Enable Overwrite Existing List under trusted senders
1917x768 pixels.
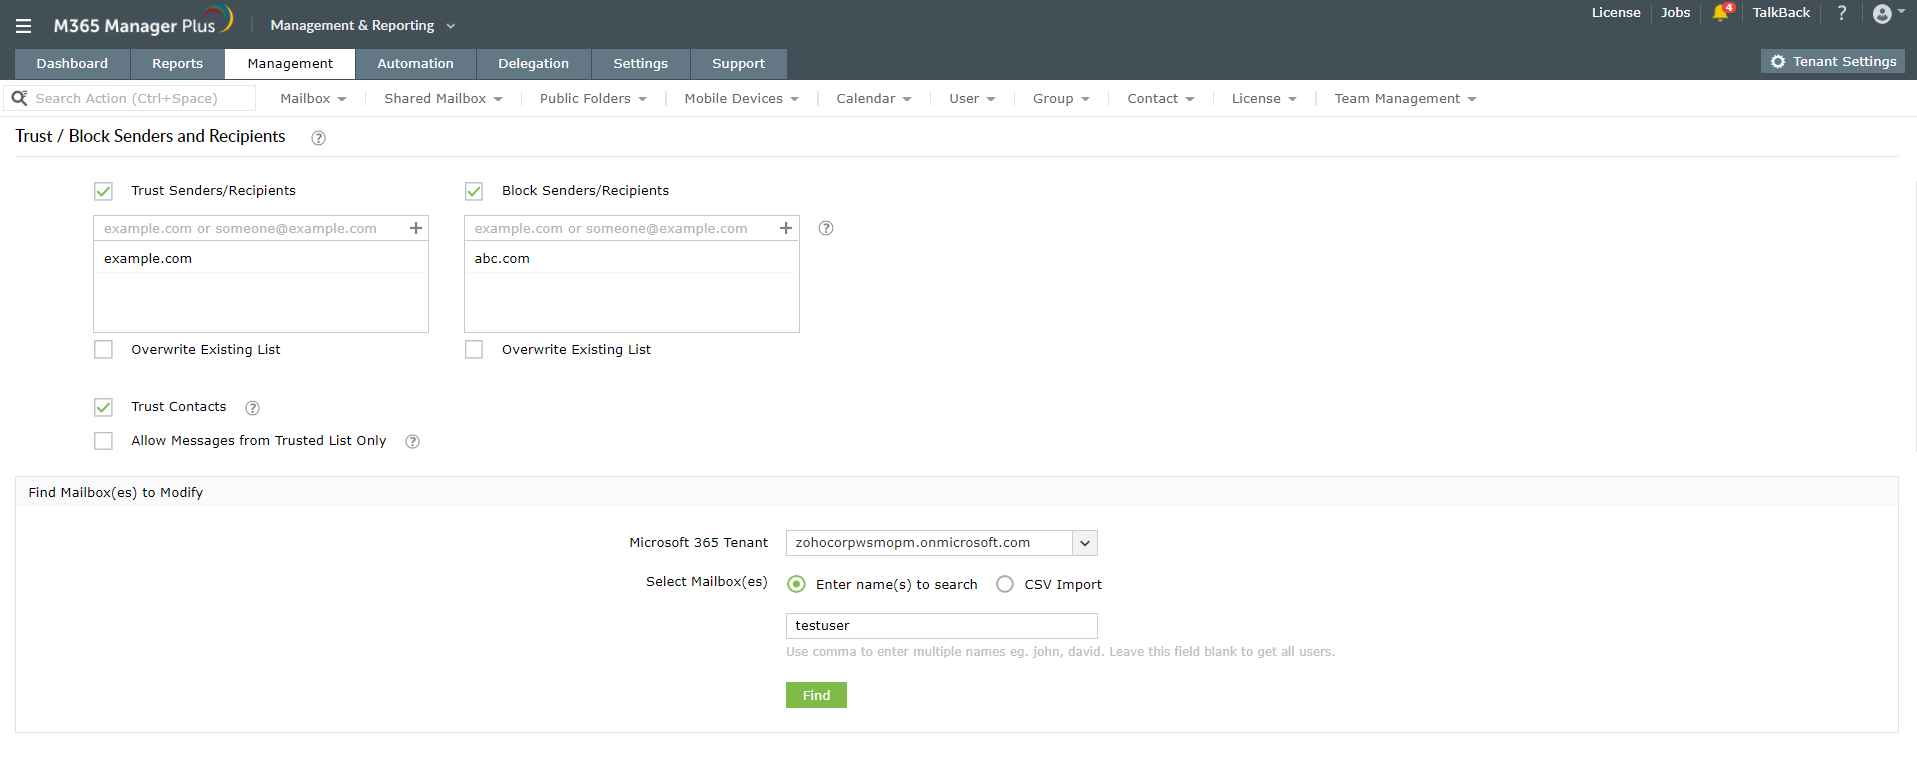tap(103, 349)
